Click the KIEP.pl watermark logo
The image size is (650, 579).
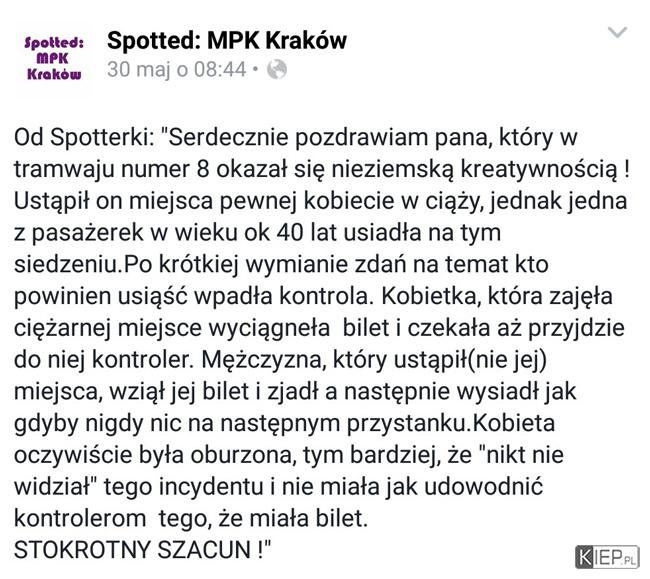point(607,557)
